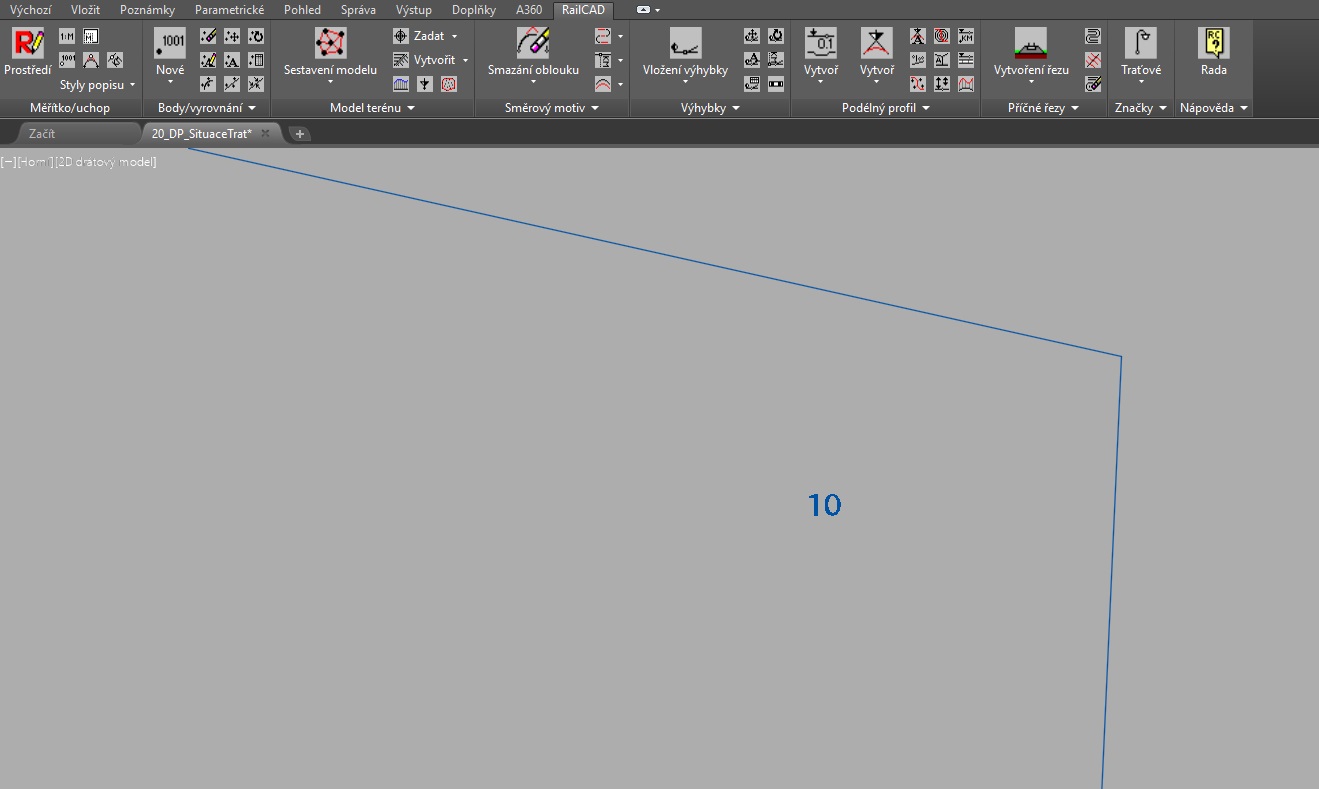
Task: Open the Výchozí ribbon tab
Action: (x=30, y=10)
